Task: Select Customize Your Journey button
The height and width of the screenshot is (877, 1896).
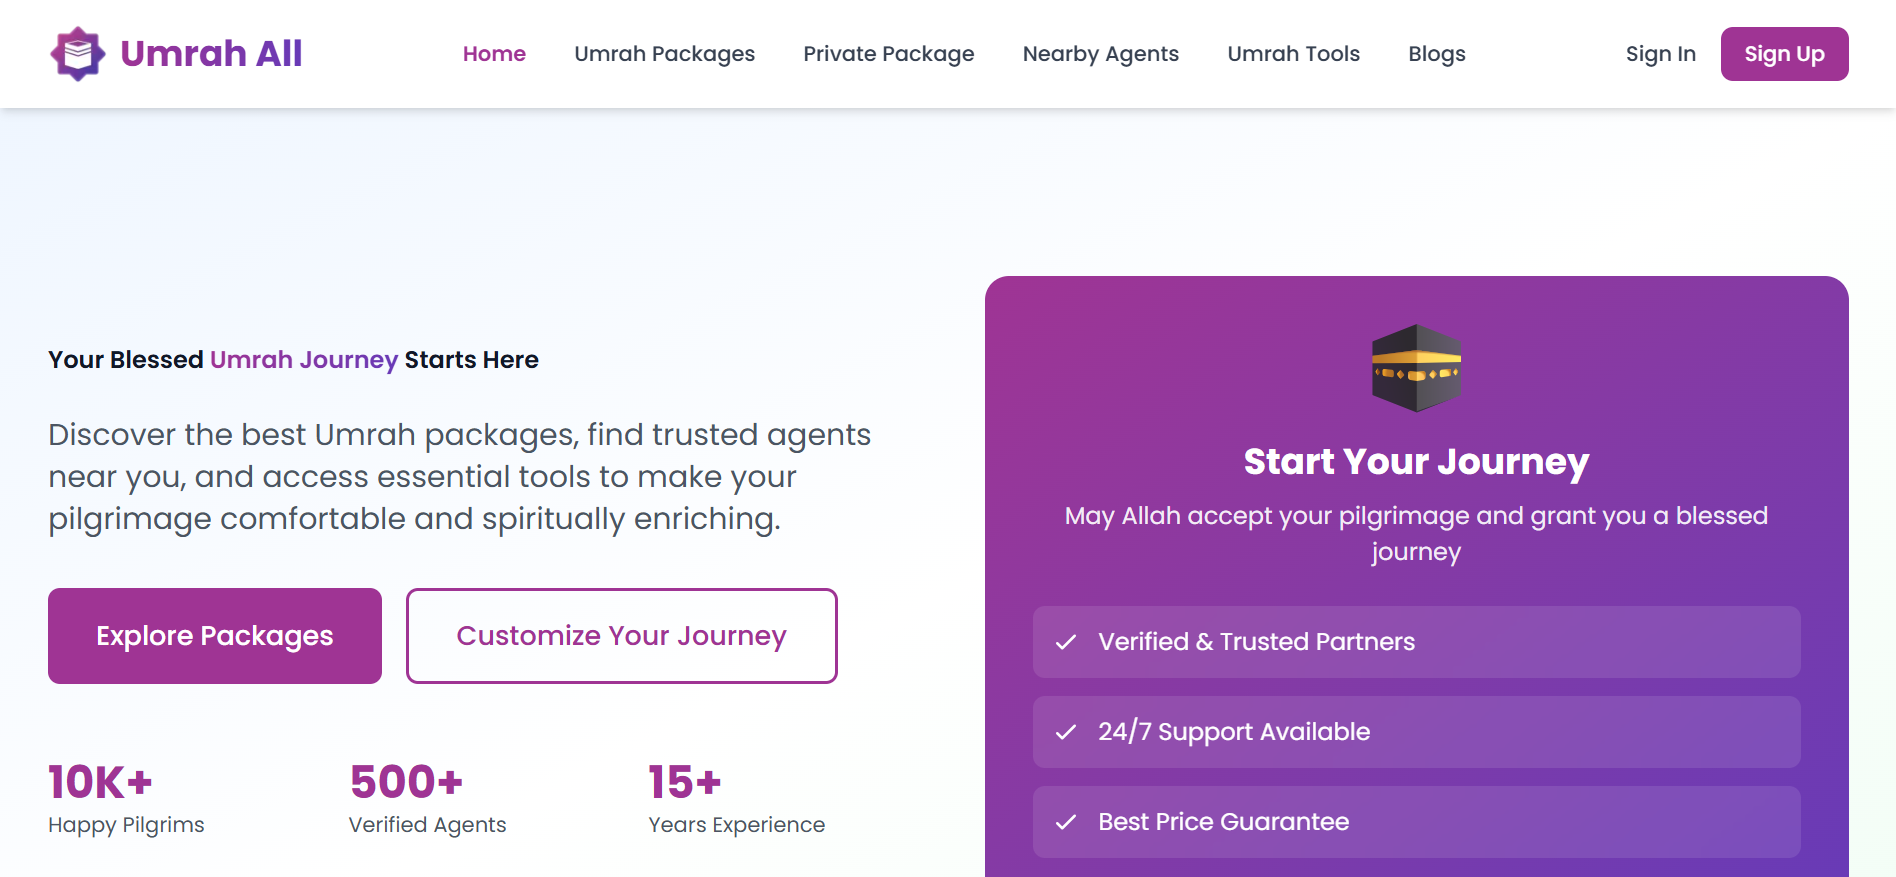Action: coord(621,636)
